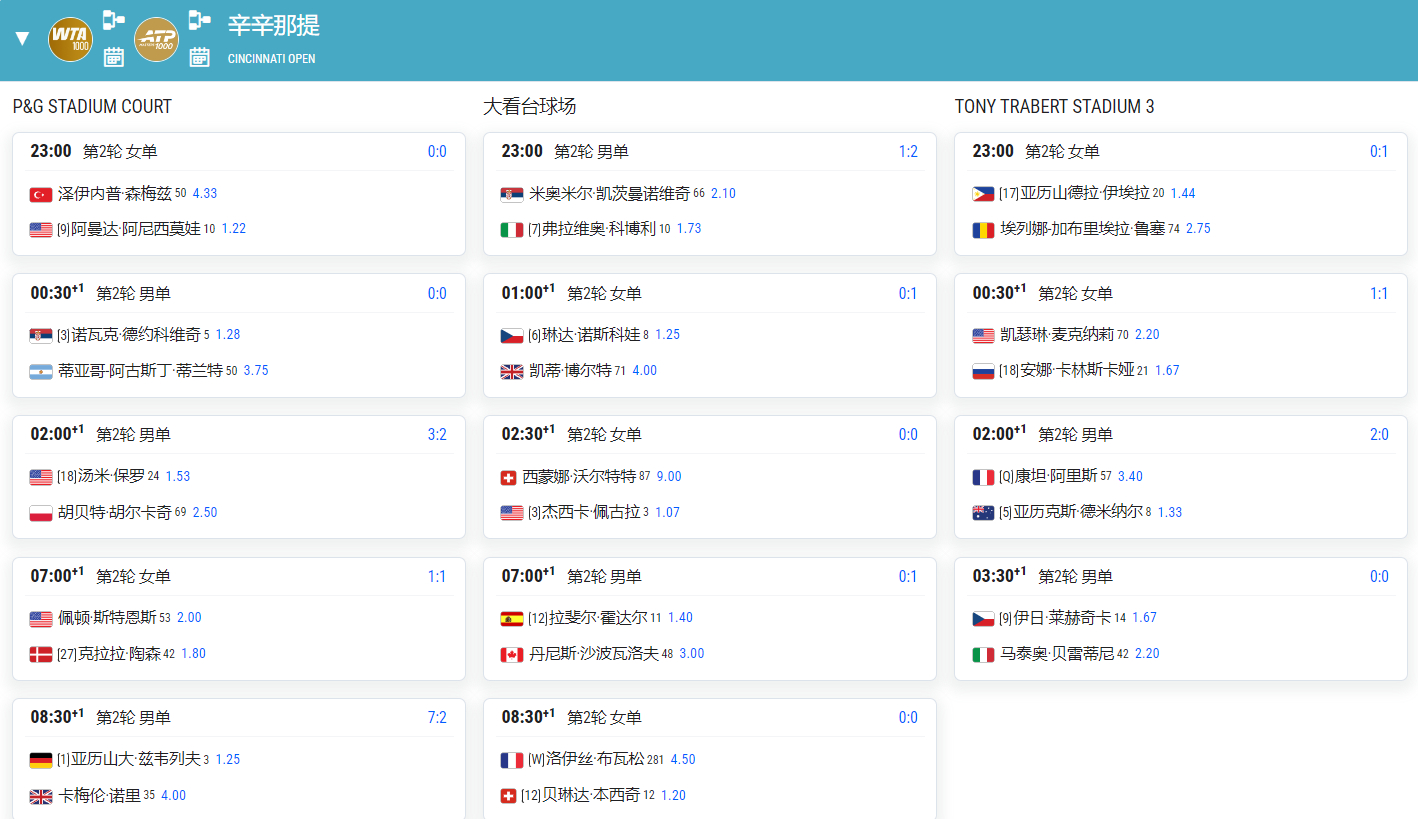Open head-to-head 2:0 in 德米纳尔 match
This screenshot has height=819, width=1418.
(1379, 435)
